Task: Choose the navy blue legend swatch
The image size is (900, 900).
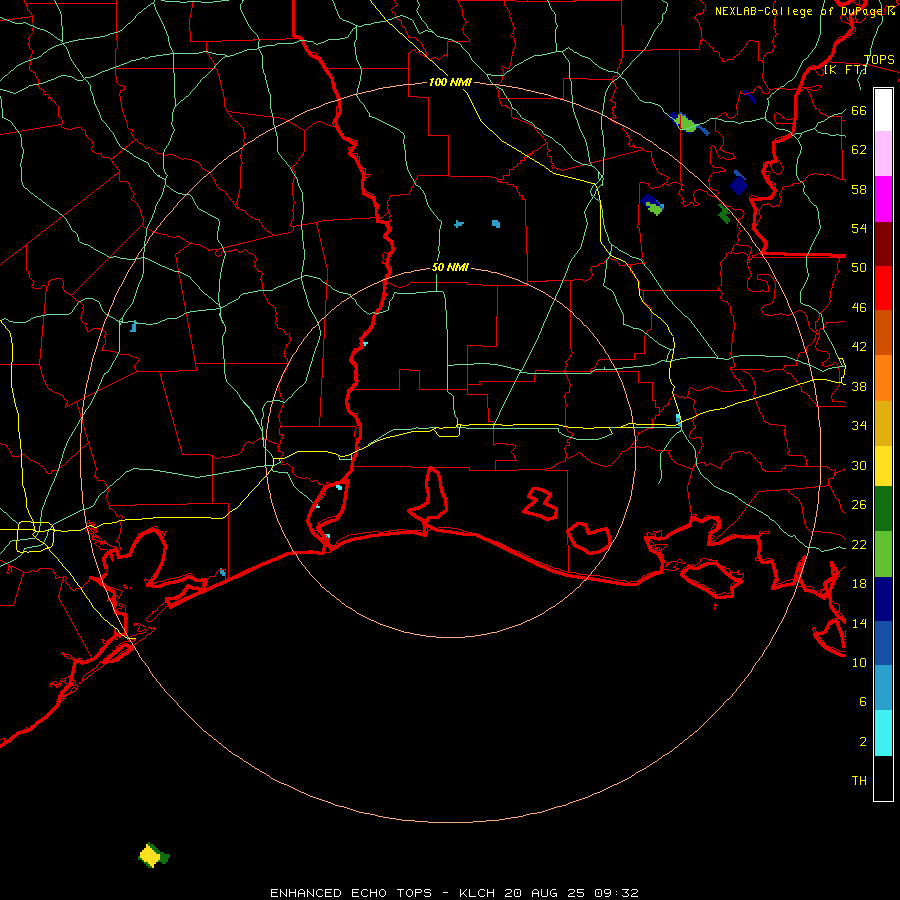Action: click(x=883, y=599)
